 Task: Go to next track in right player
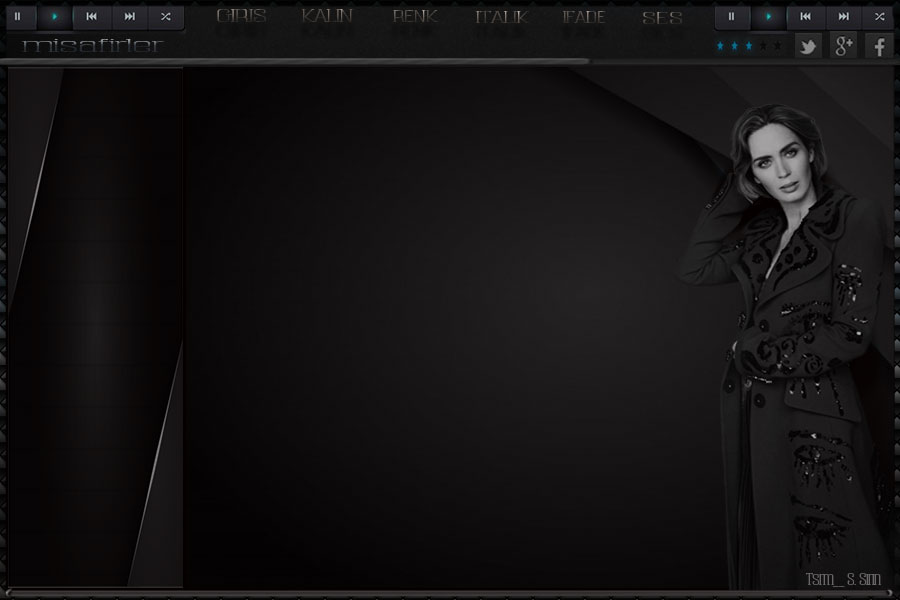point(843,17)
